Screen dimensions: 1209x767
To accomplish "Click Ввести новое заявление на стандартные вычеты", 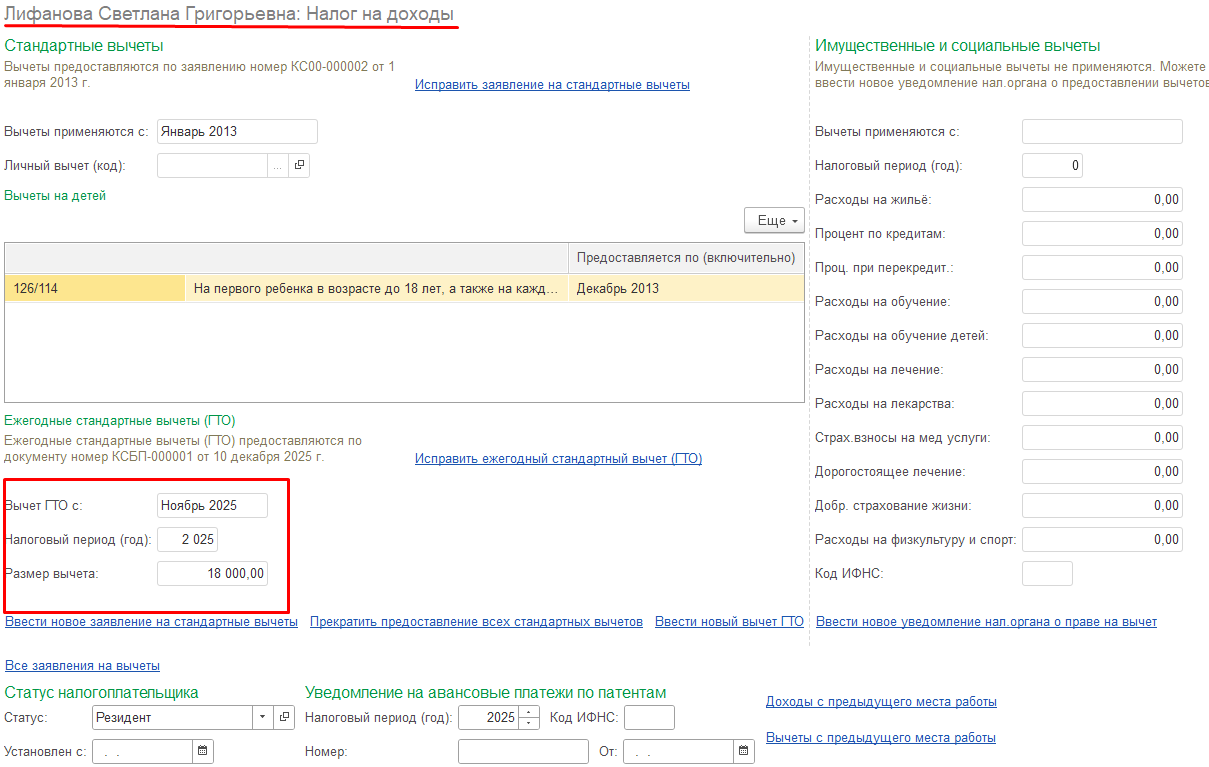I will coord(152,622).
